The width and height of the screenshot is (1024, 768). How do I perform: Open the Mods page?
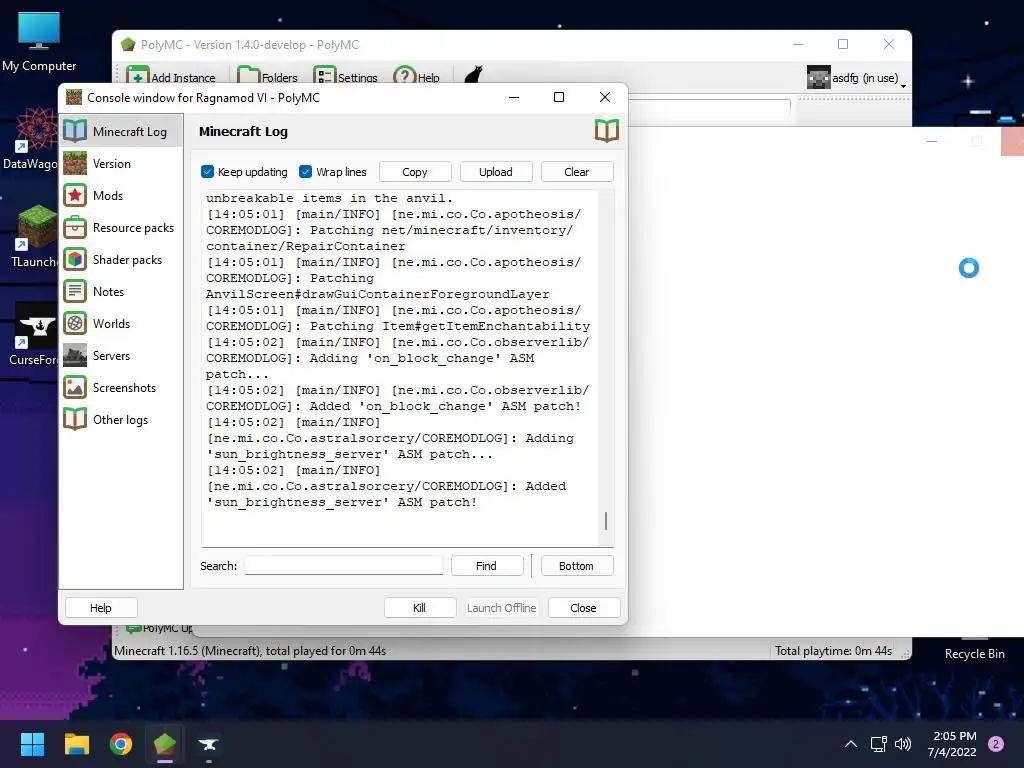[121, 195]
